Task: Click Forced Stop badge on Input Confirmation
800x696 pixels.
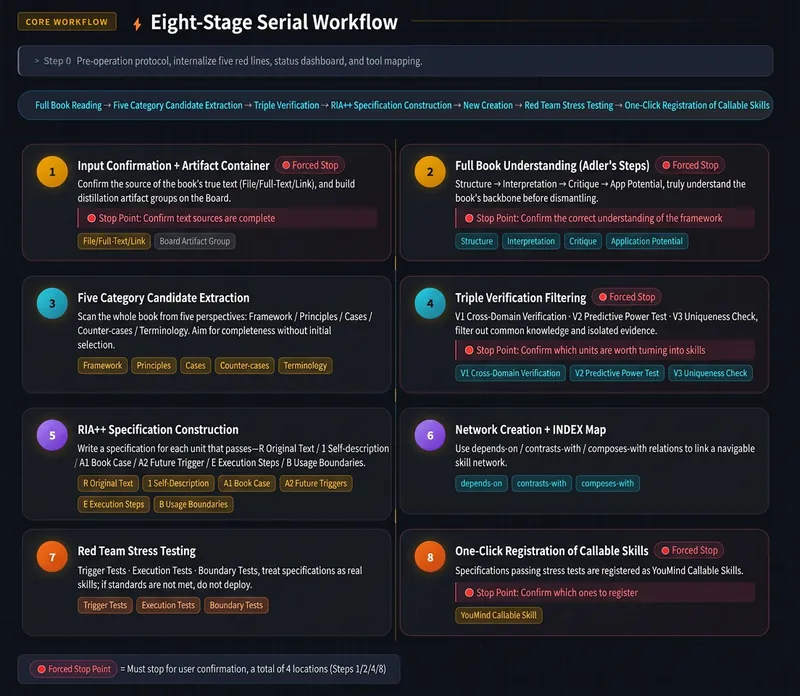Action: click(310, 165)
